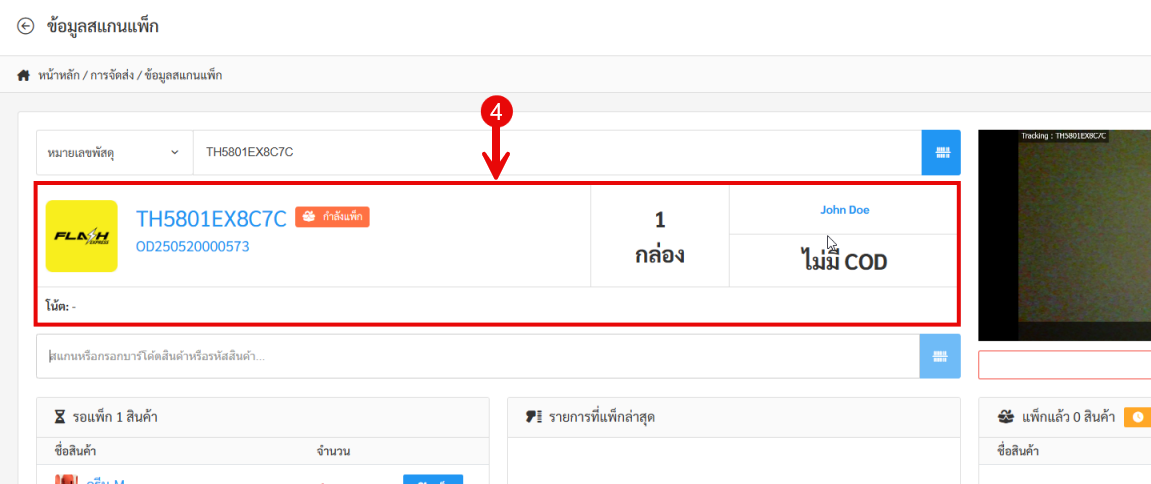Image resolution: width=1151 pixels, height=484 pixels.
Task: Click the barcode button beside product scan field
Action: (x=940, y=356)
